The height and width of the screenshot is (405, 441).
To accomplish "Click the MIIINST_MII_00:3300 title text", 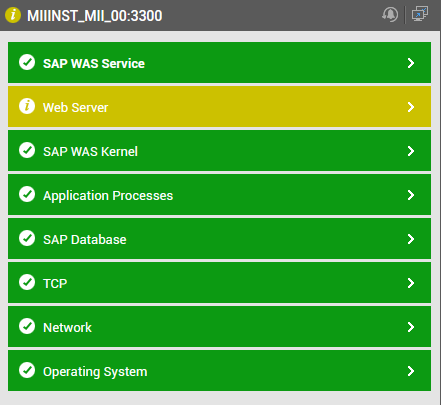I will tap(94, 16).
